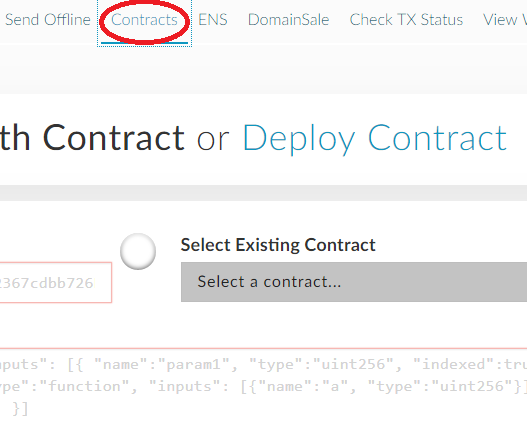Click the round gray circle beside Select Existing Contract
The image size is (527, 429).
[138, 251]
